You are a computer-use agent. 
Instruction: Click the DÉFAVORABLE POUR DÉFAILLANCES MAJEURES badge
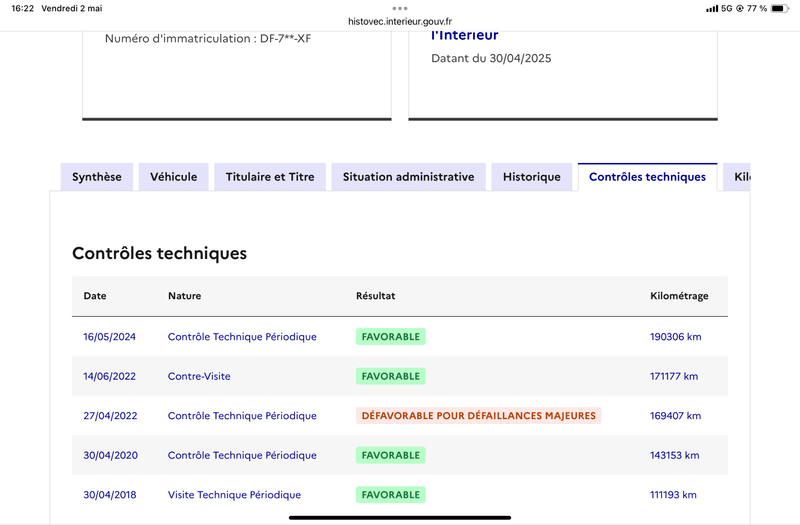click(x=478, y=416)
